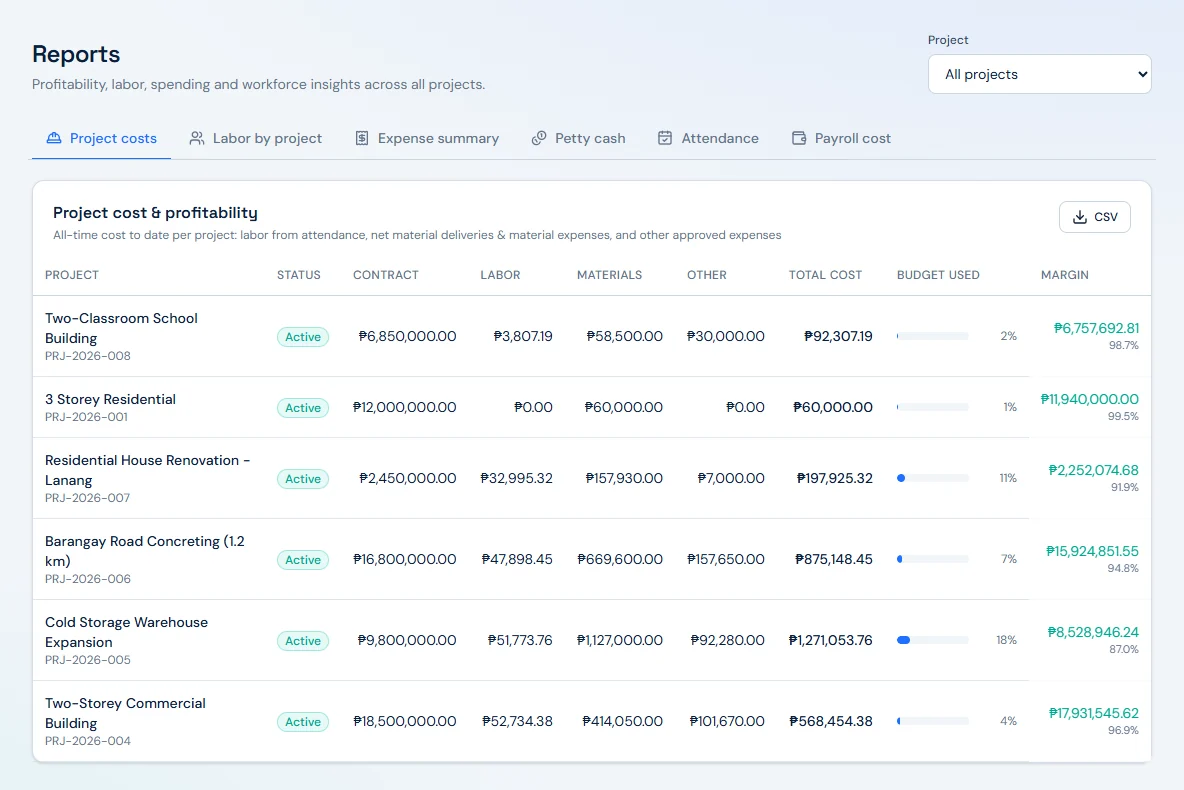Click total cost ₱1,271,053.76

(x=831, y=640)
